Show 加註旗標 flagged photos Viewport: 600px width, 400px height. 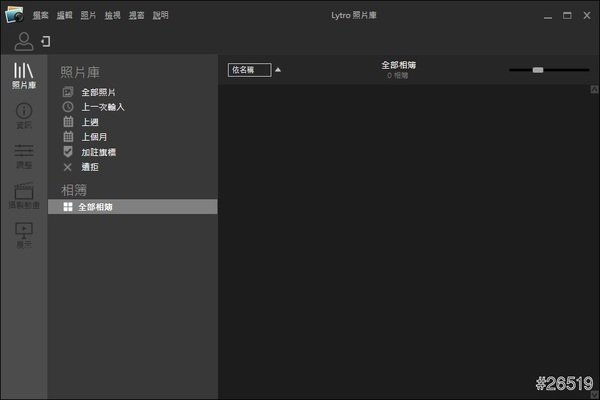[x=98, y=152]
